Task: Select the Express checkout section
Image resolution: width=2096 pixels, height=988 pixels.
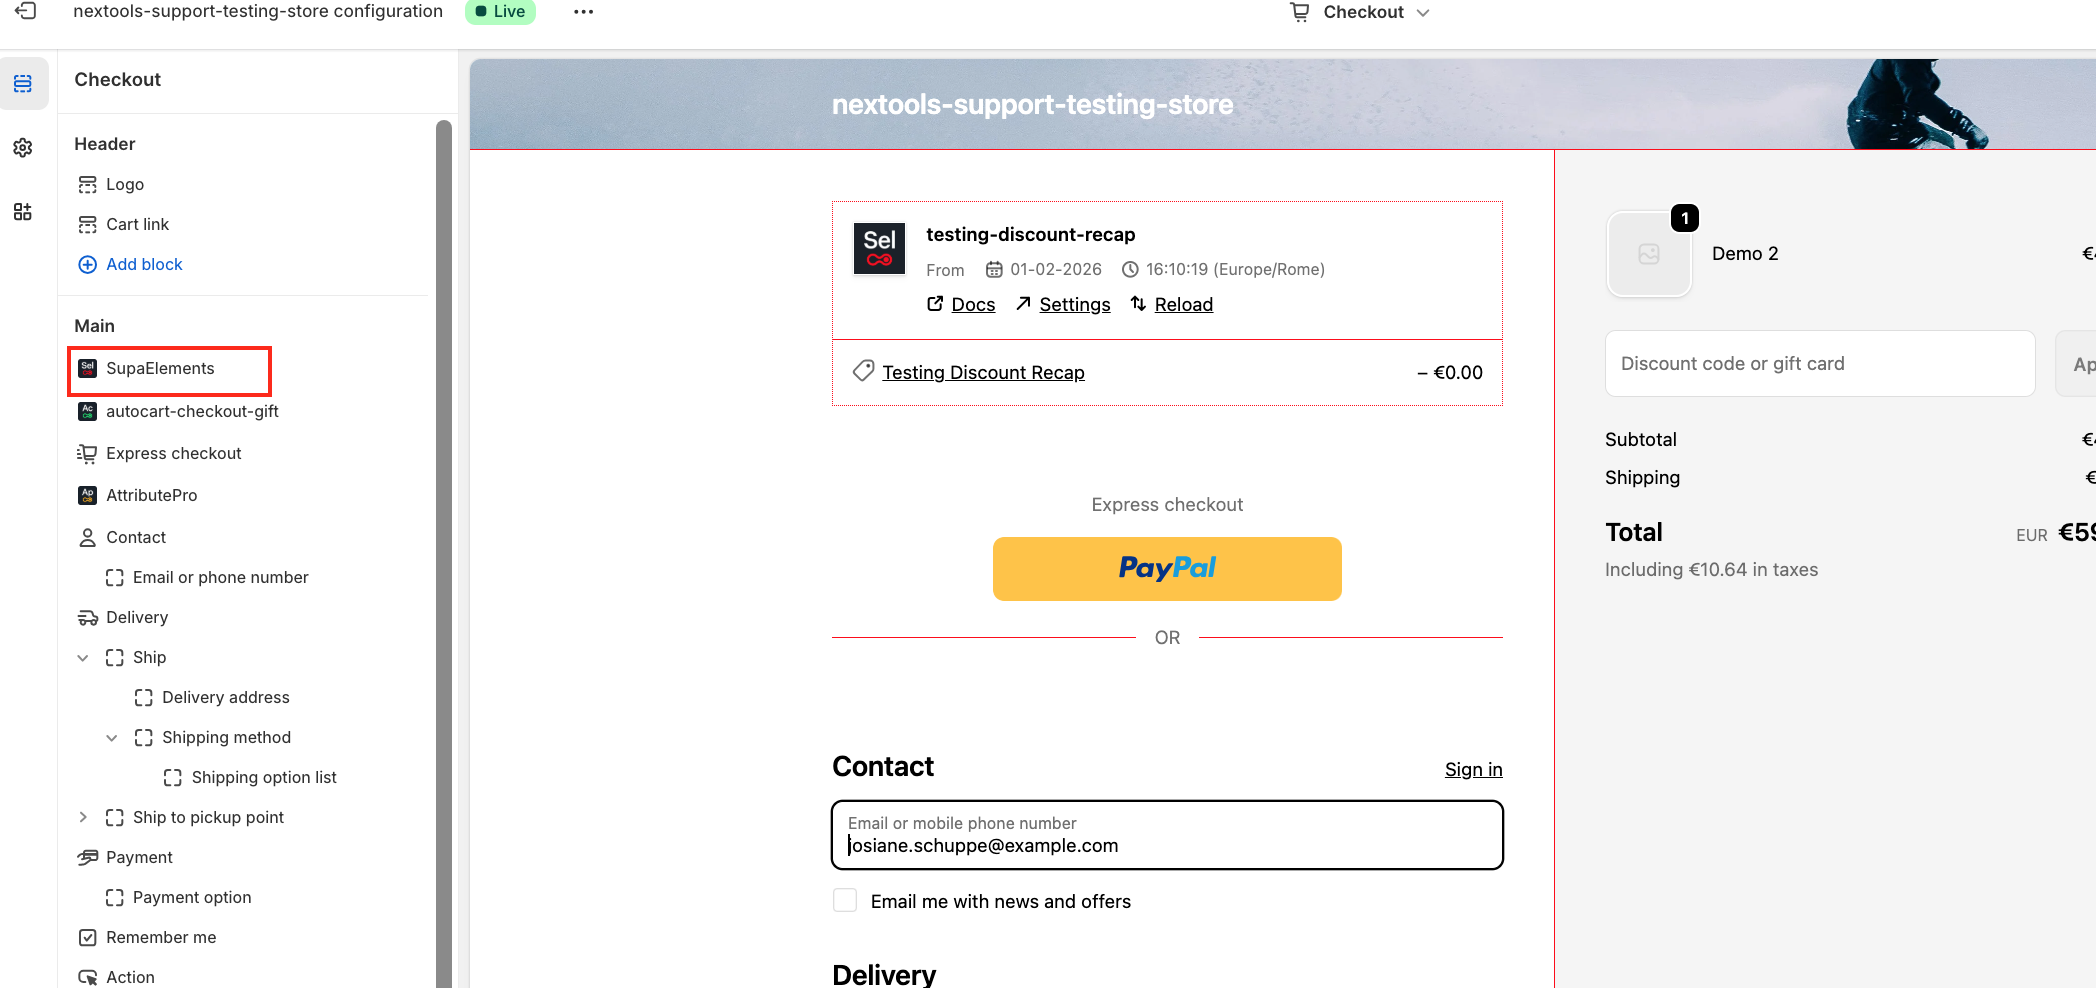Action: 173,453
